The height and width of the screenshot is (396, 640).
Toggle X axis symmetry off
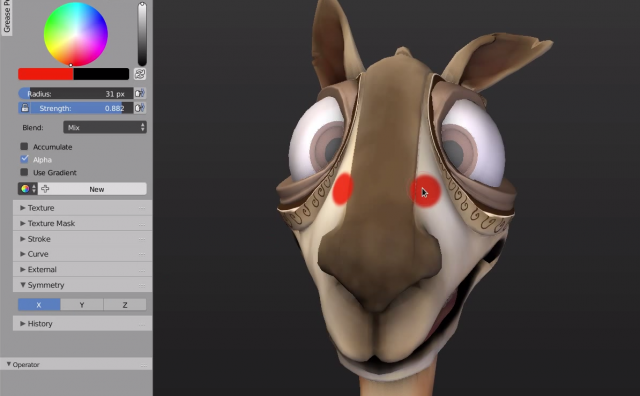39,305
